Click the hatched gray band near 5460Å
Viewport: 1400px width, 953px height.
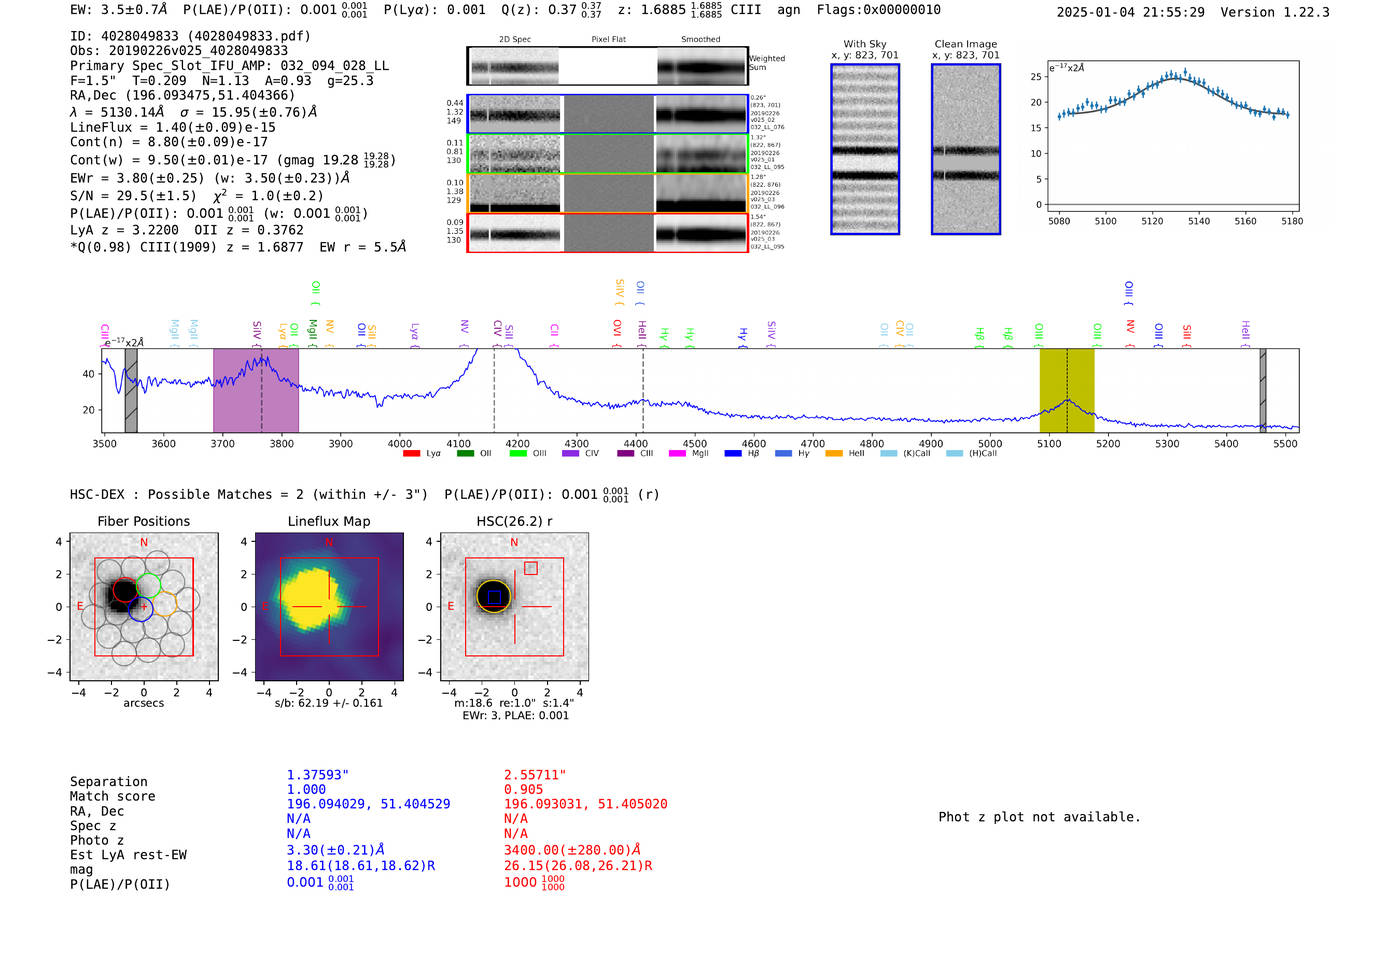(x=1263, y=391)
